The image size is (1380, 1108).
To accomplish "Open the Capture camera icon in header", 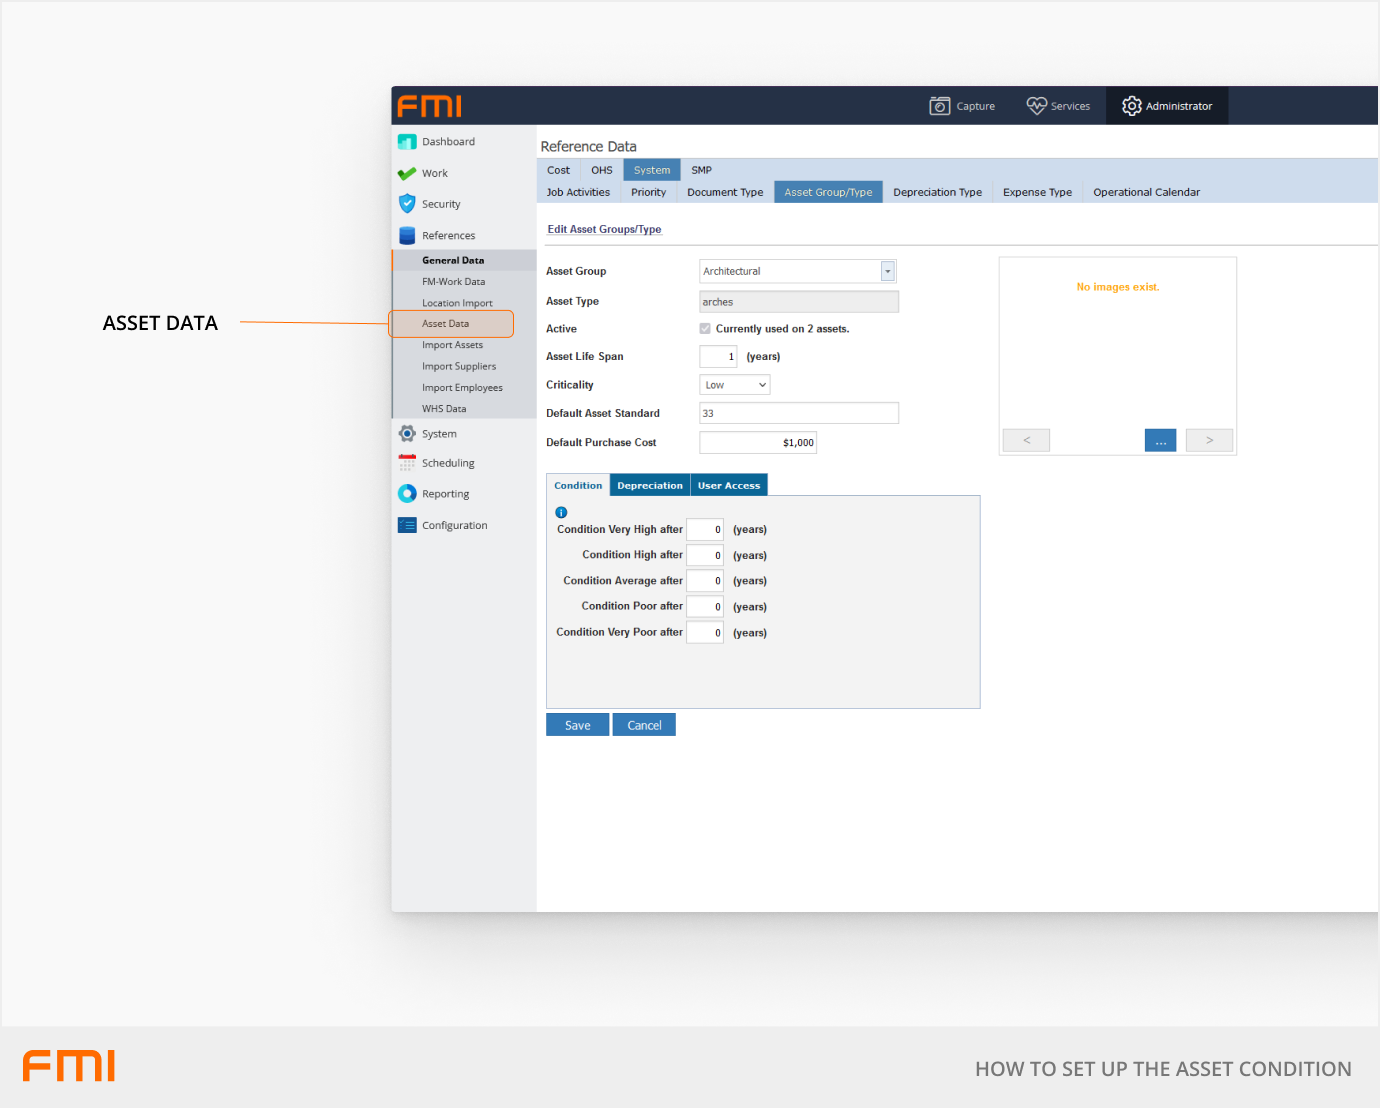I will [939, 106].
